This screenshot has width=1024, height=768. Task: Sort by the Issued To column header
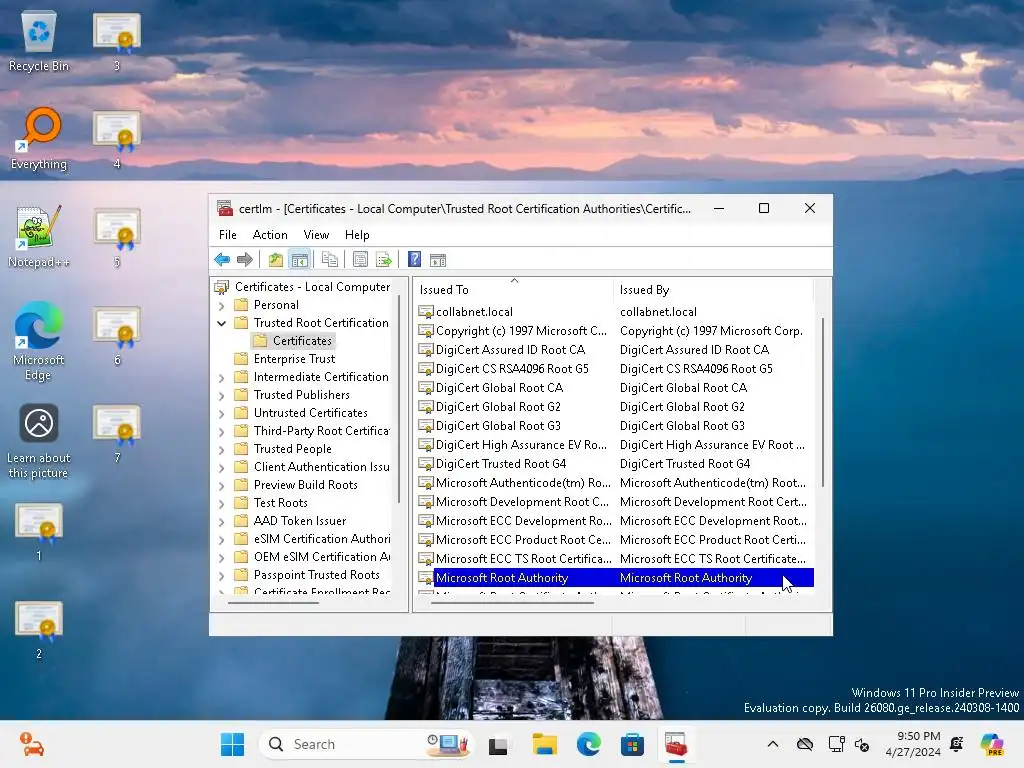pyautogui.click(x=514, y=289)
